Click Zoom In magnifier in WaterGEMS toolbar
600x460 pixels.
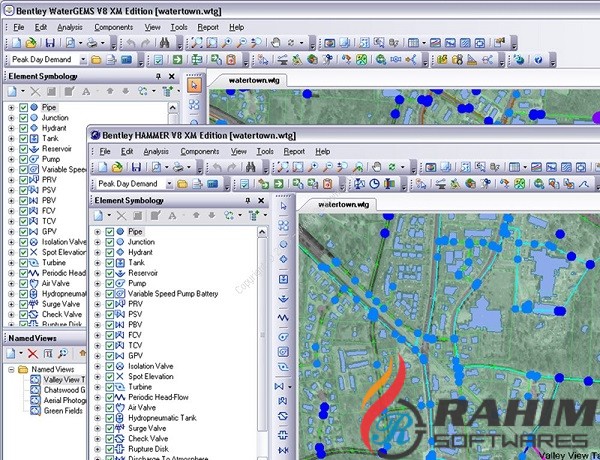227,42
